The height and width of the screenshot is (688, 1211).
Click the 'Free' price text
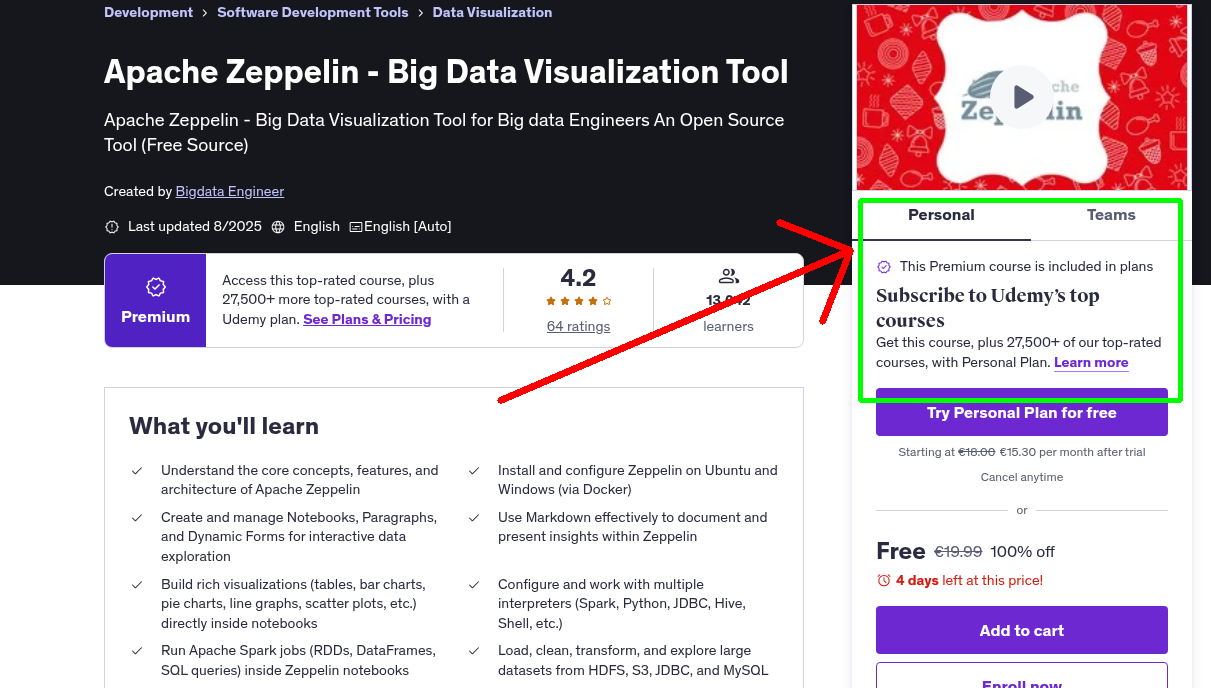[901, 551]
